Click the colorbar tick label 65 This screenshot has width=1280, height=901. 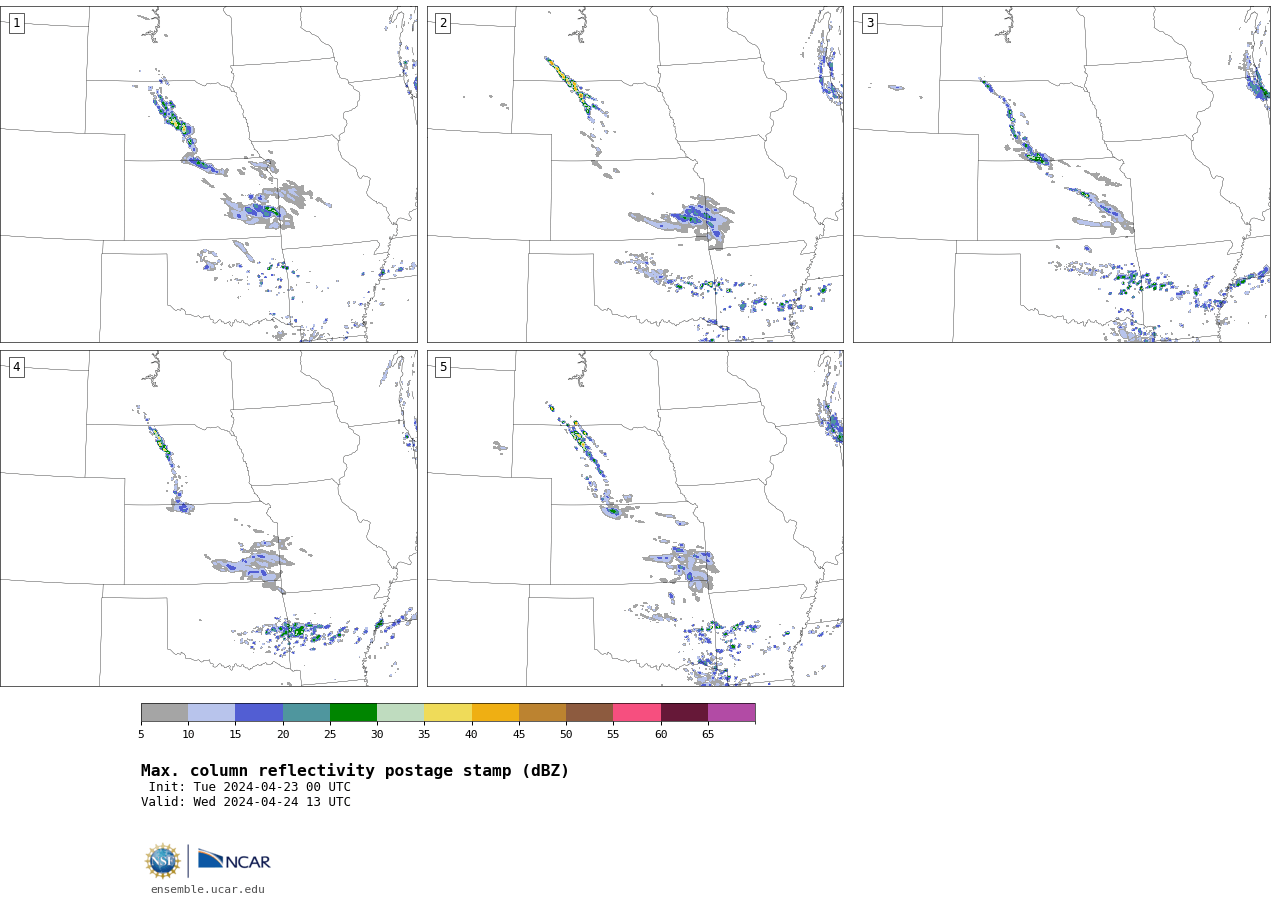(x=708, y=734)
